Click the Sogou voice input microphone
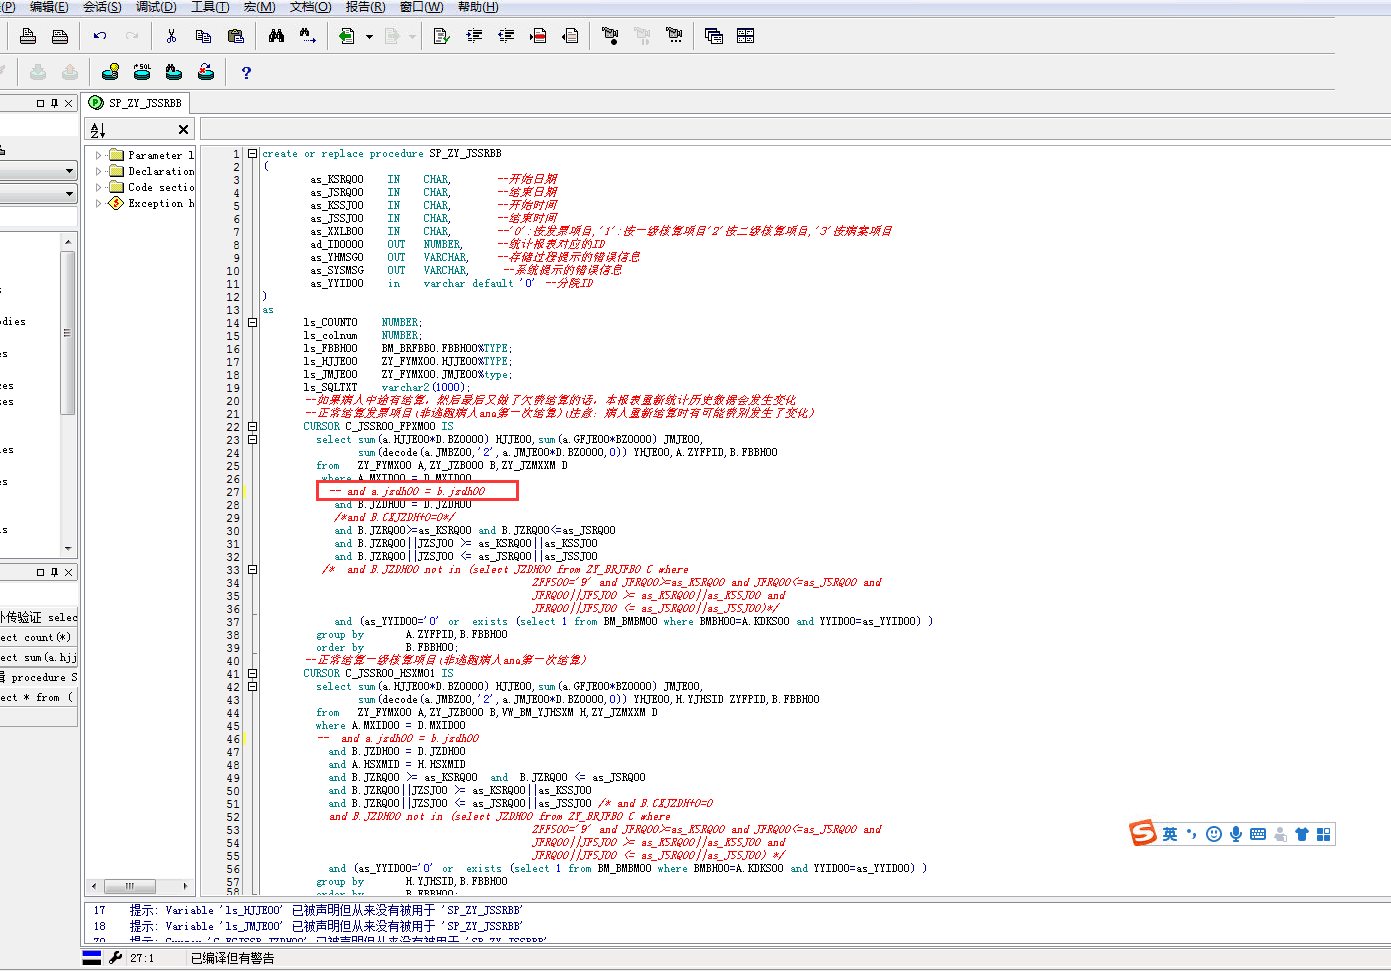 pyautogui.click(x=1236, y=834)
